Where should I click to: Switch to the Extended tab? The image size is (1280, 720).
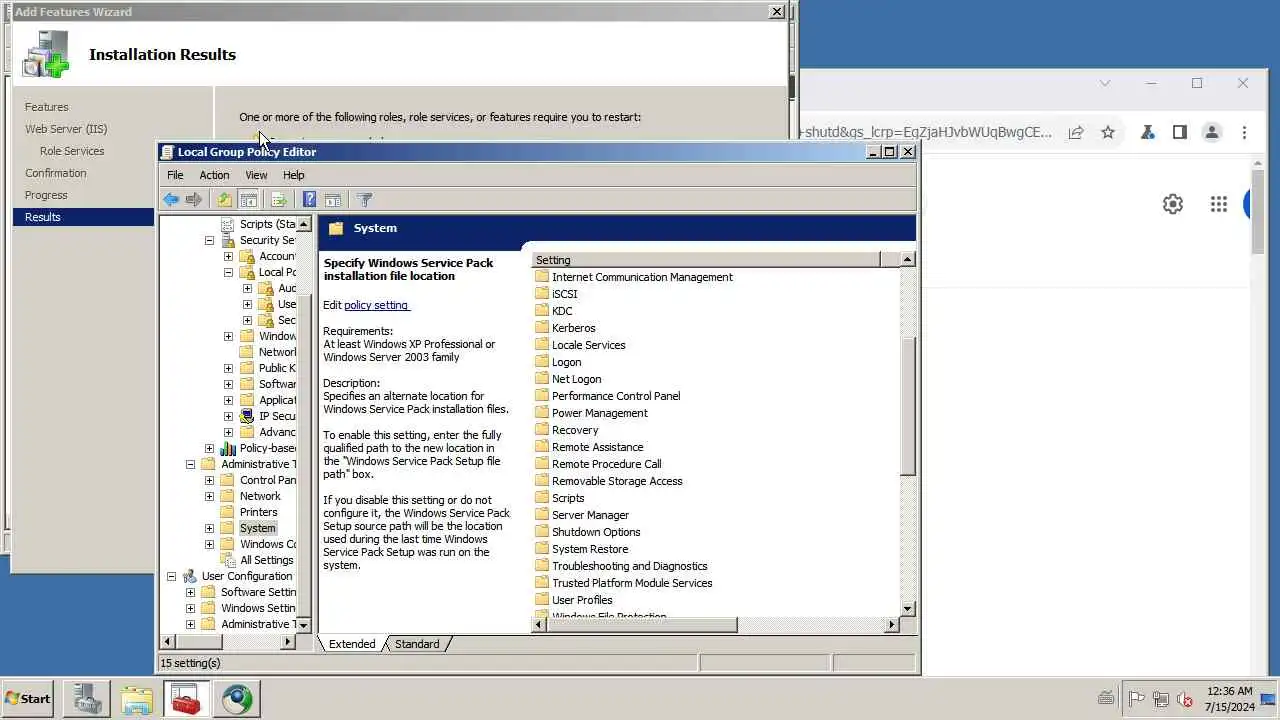tap(352, 644)
